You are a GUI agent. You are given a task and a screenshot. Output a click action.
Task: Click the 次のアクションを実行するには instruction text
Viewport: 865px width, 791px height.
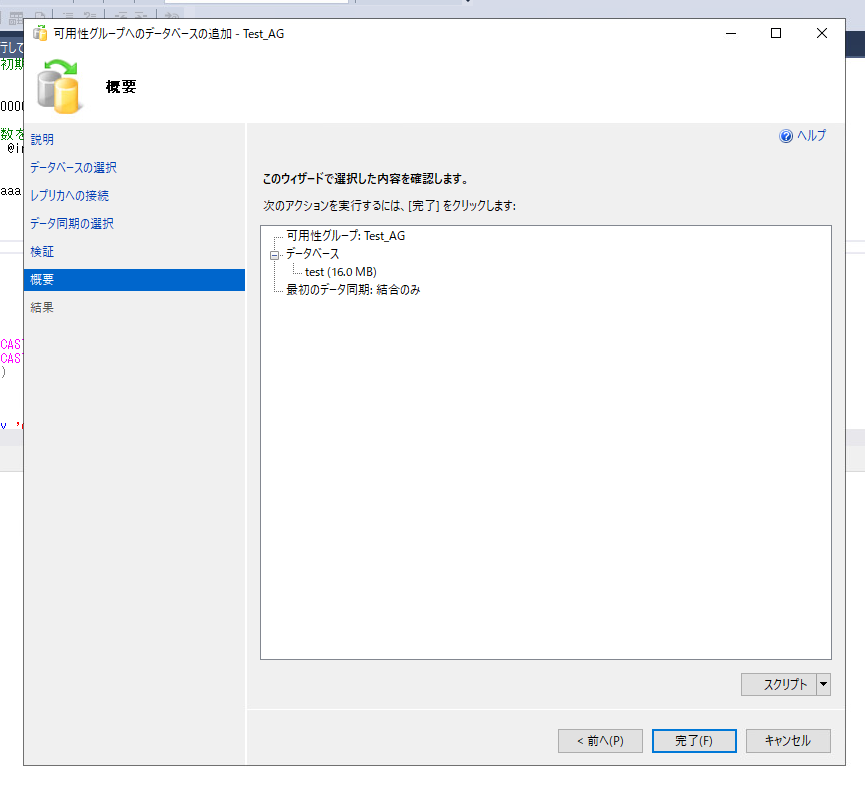pyautogui.click(x=389, y=206)
